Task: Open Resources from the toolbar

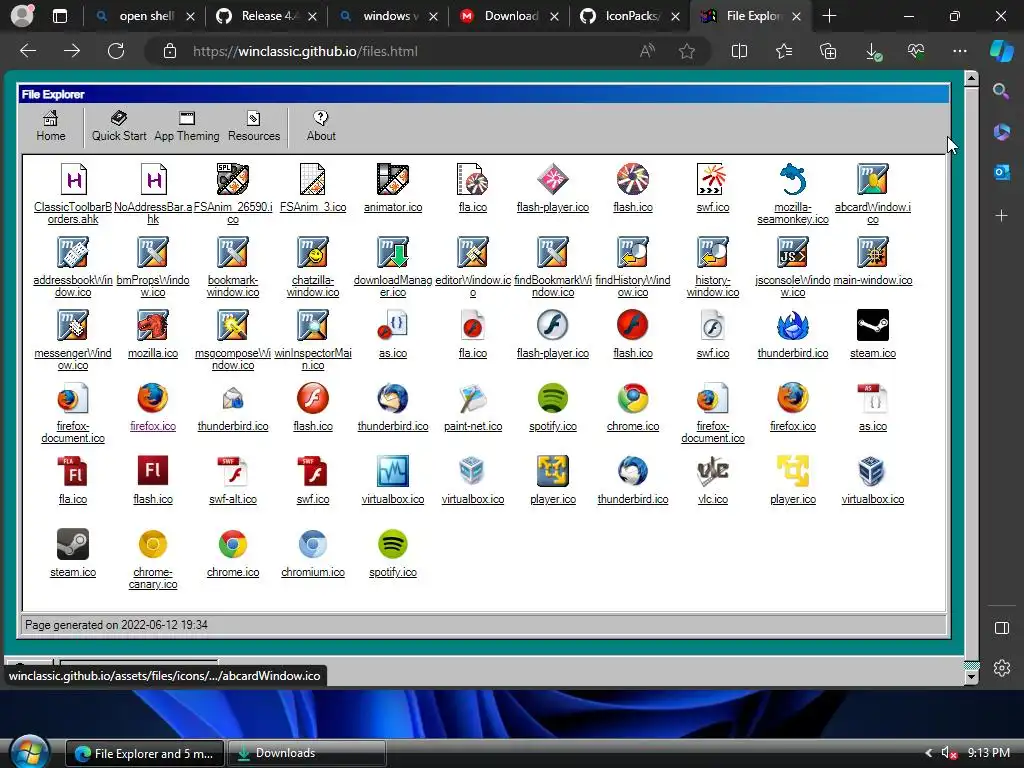Action: click(254, 127)
